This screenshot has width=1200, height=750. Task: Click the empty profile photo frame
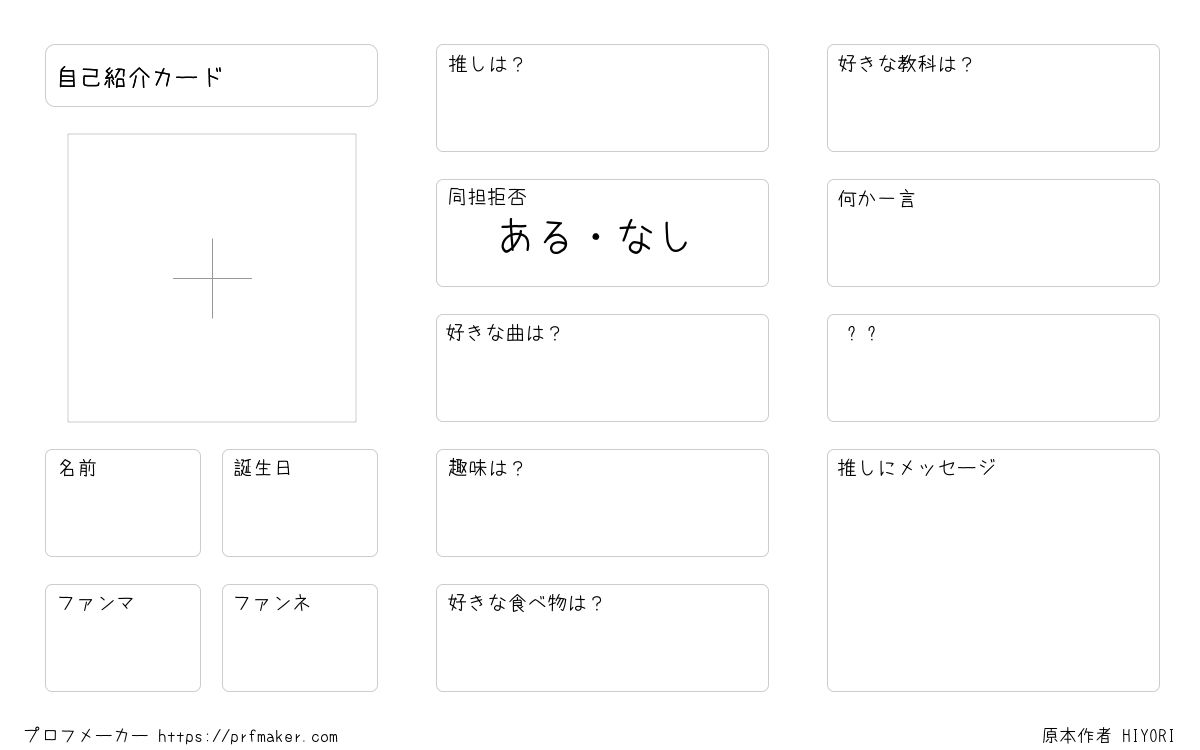coord(212,278)
